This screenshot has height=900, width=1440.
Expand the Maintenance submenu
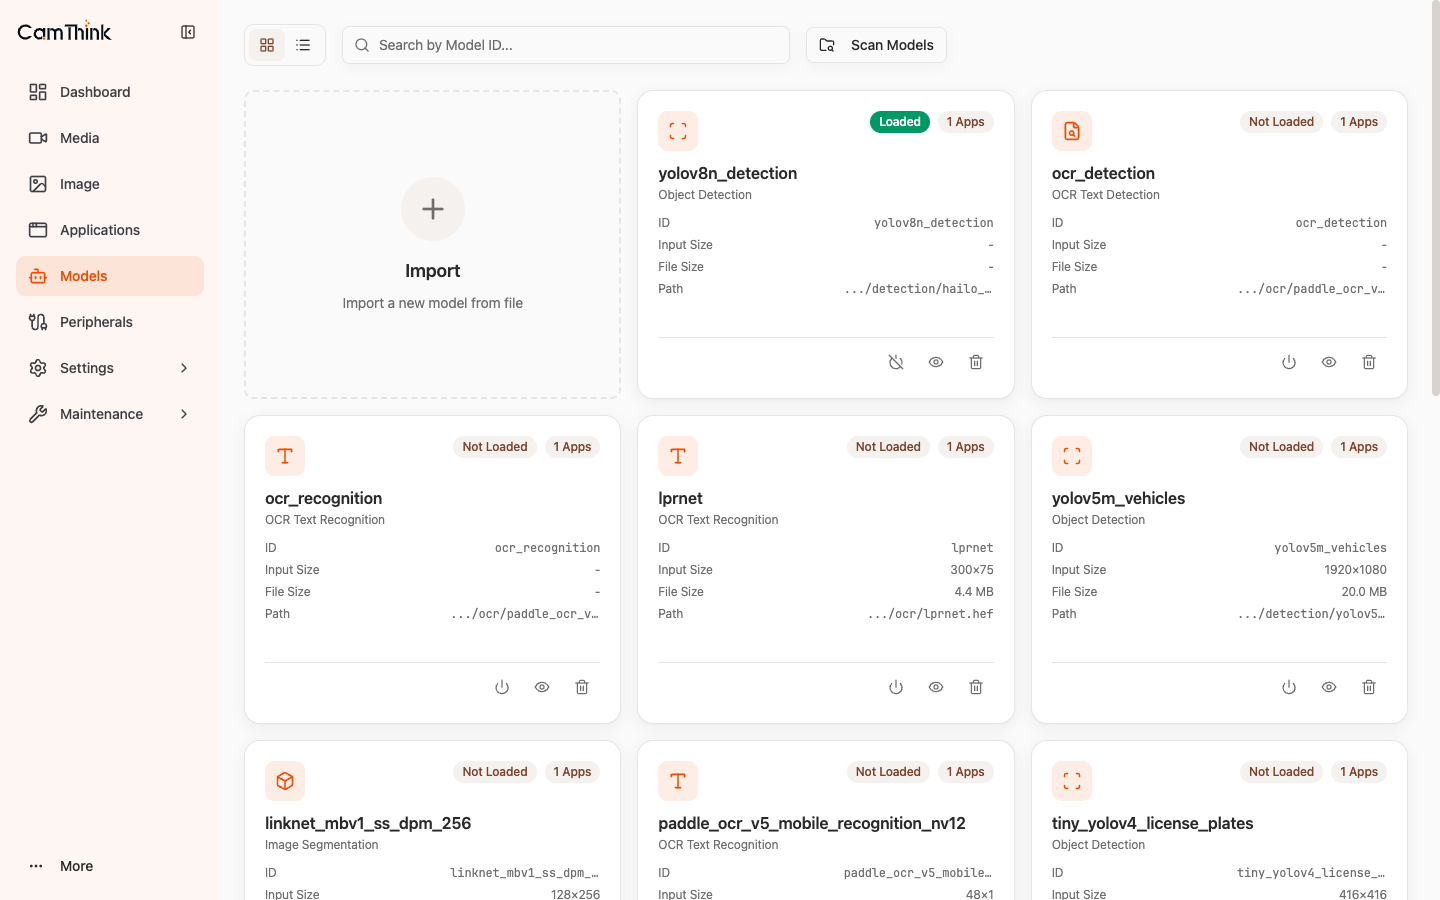tap(110, 414)
